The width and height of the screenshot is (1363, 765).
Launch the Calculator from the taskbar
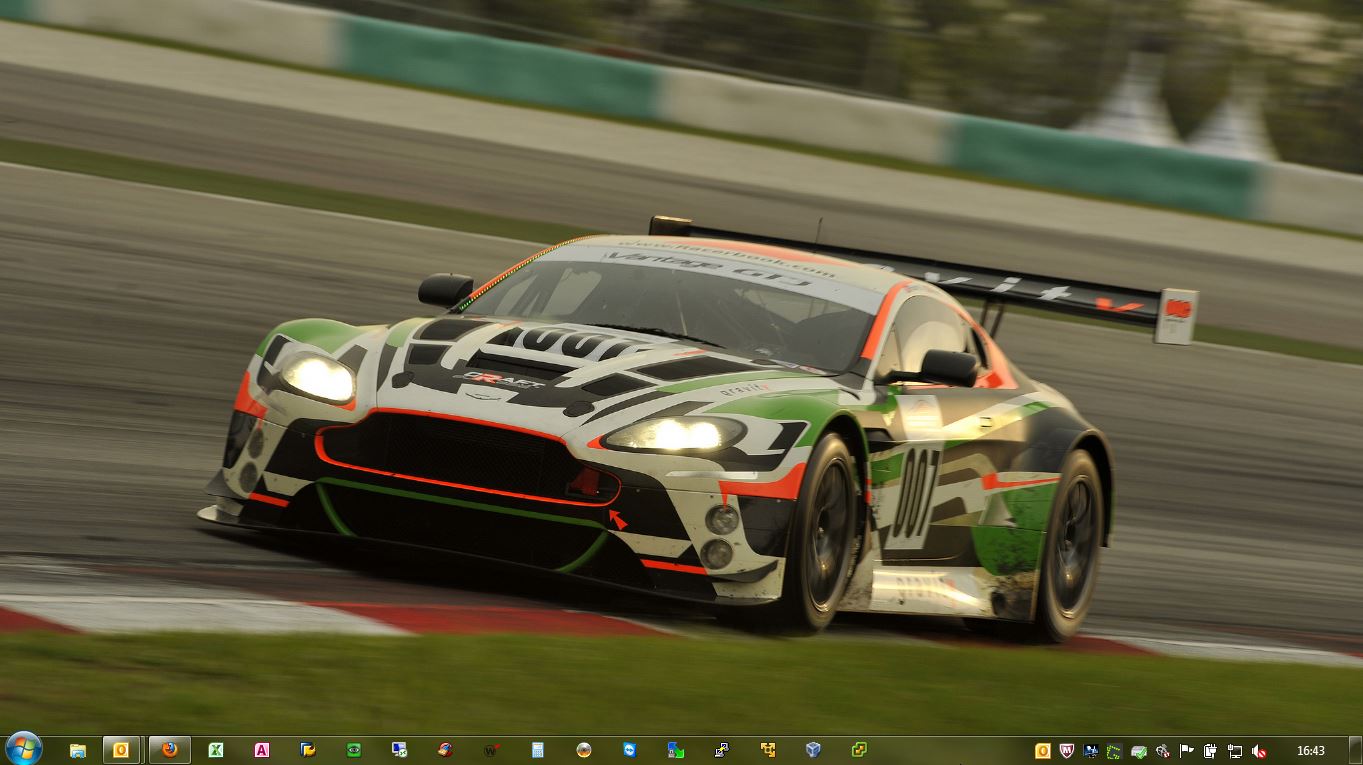(x=538, y=750)
